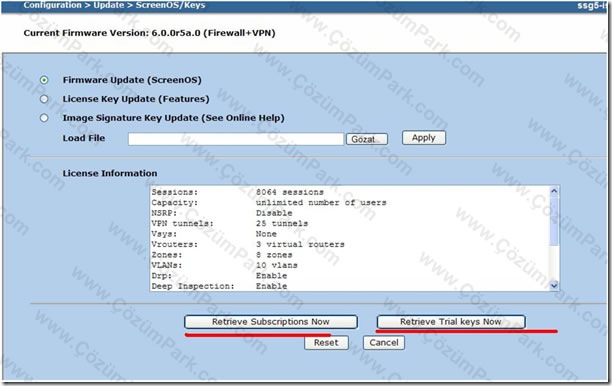Click Retrieve Subscriptions Now button
The image size is (612, 386).
coord(271,322)
